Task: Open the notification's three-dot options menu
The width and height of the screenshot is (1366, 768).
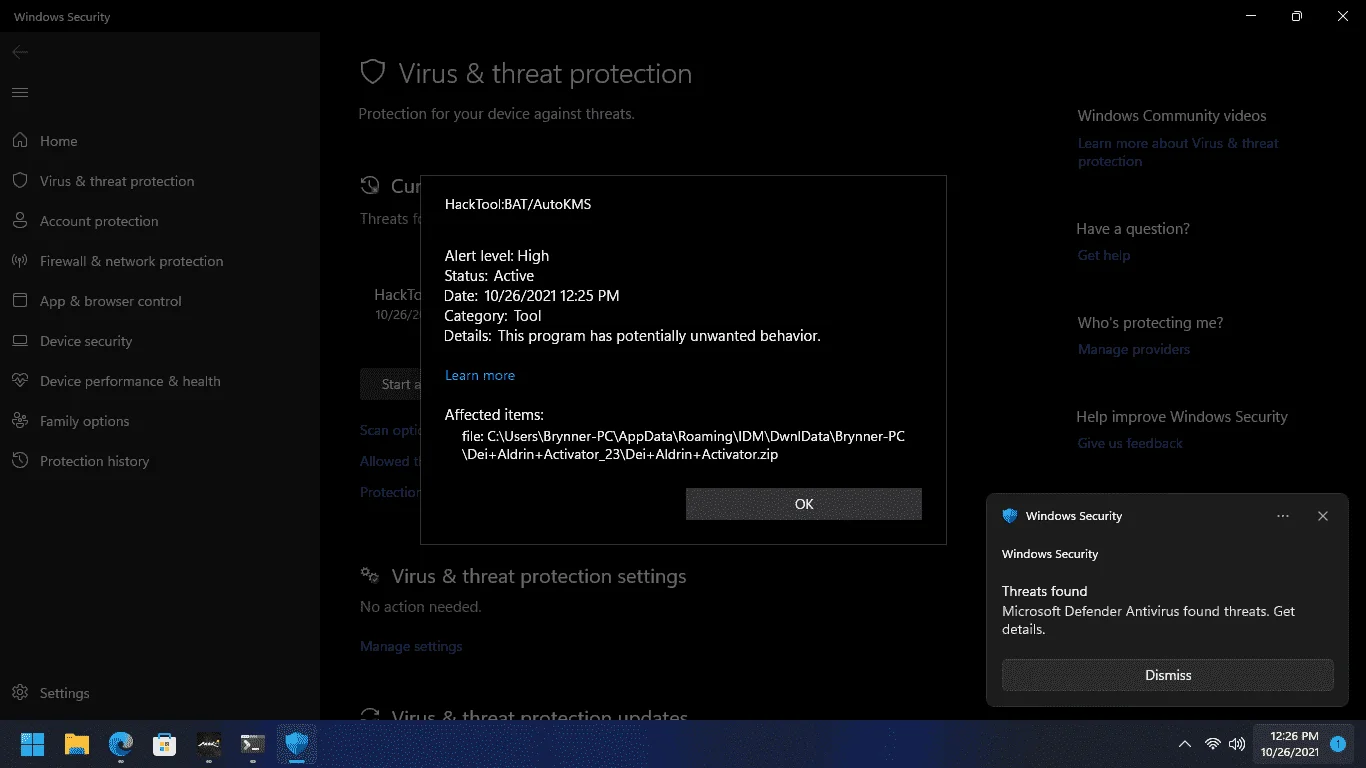Action: [1283, 516]
